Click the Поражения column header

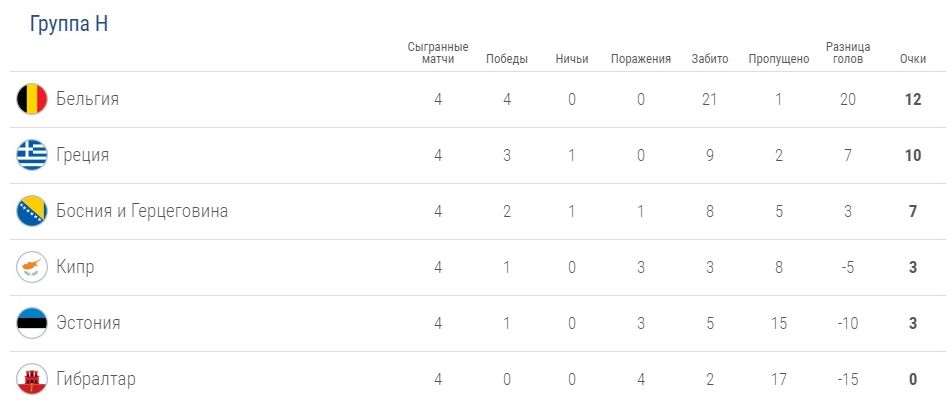coord(641,59)
